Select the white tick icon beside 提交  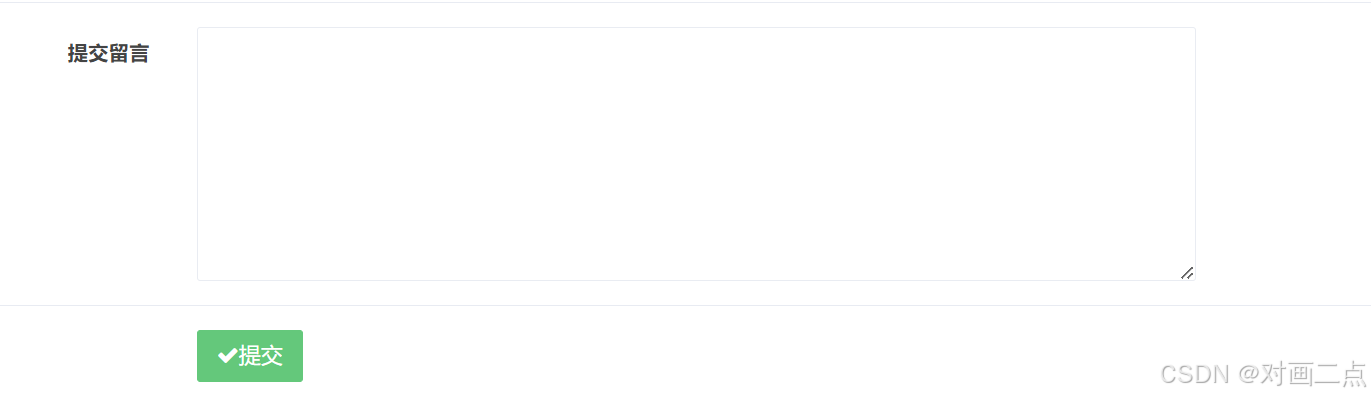227,356
